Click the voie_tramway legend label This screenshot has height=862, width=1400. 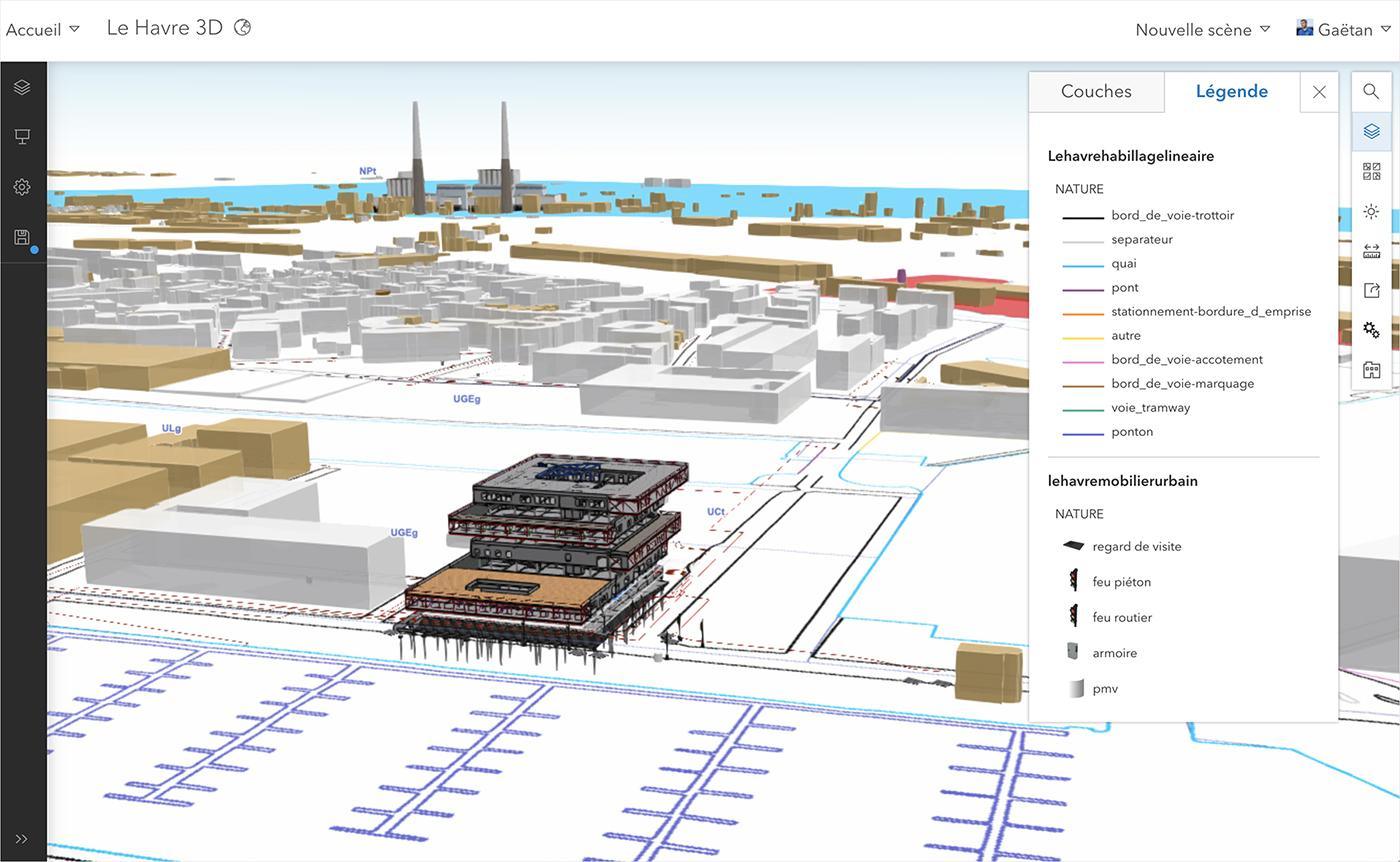point(1150,407)
